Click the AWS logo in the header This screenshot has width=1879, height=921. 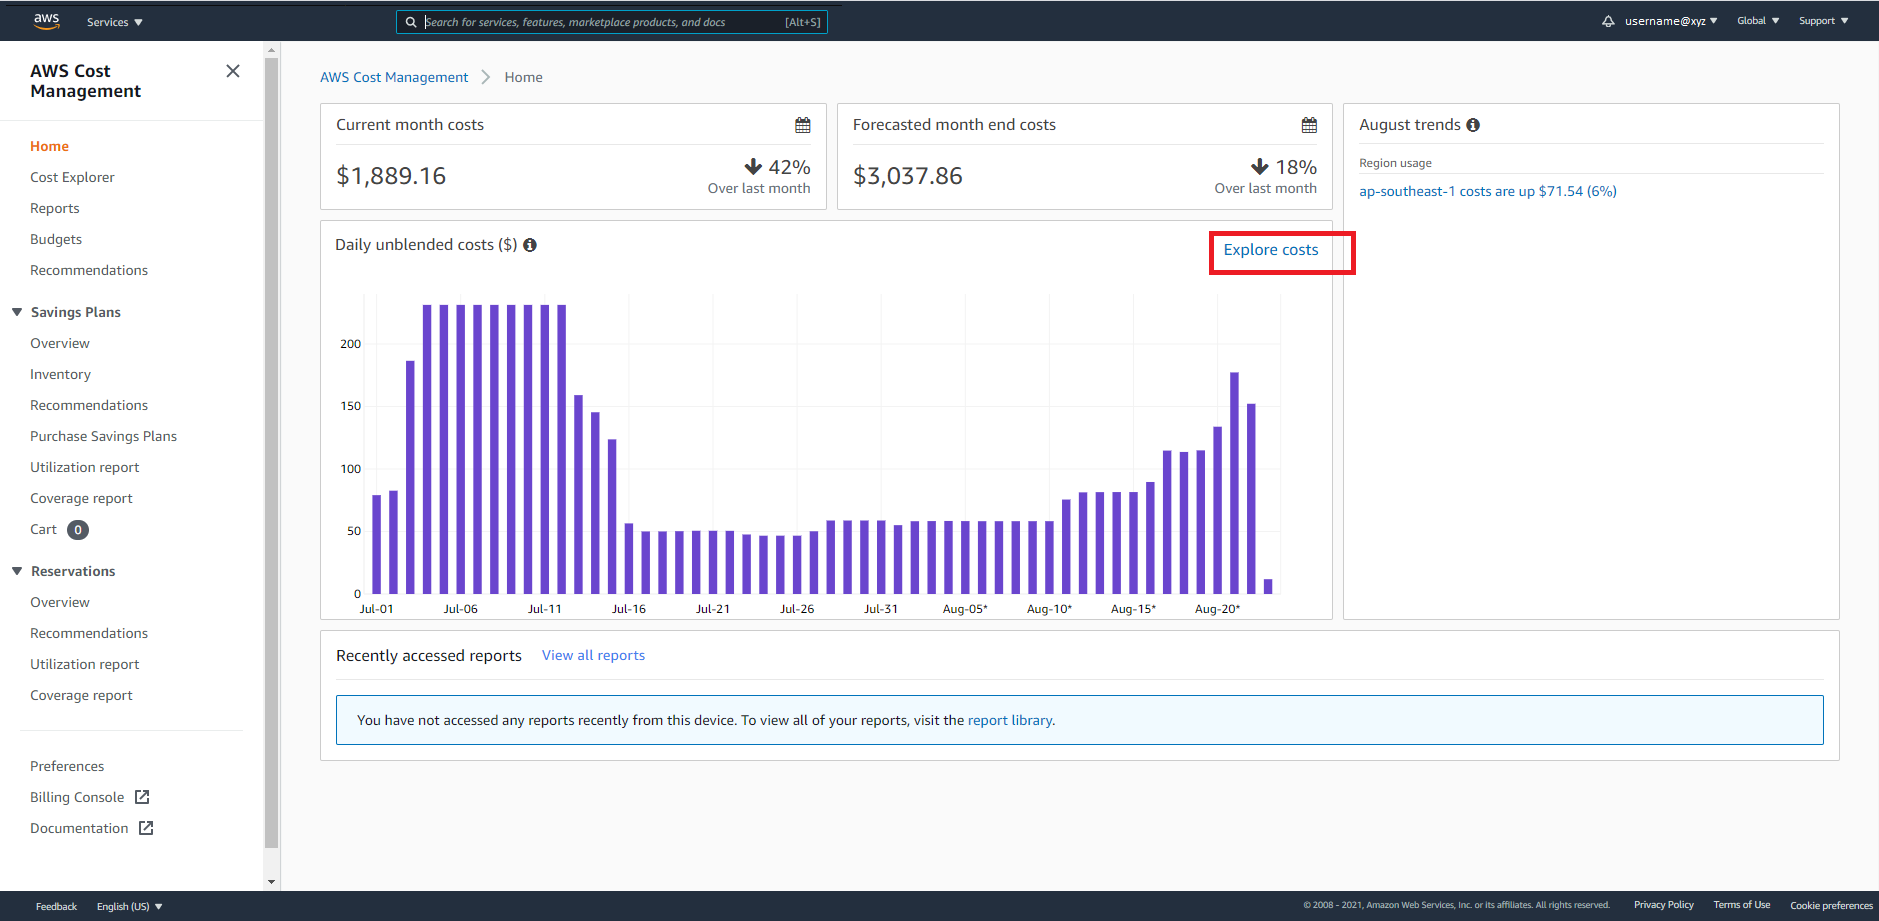(x=46, y=21)
